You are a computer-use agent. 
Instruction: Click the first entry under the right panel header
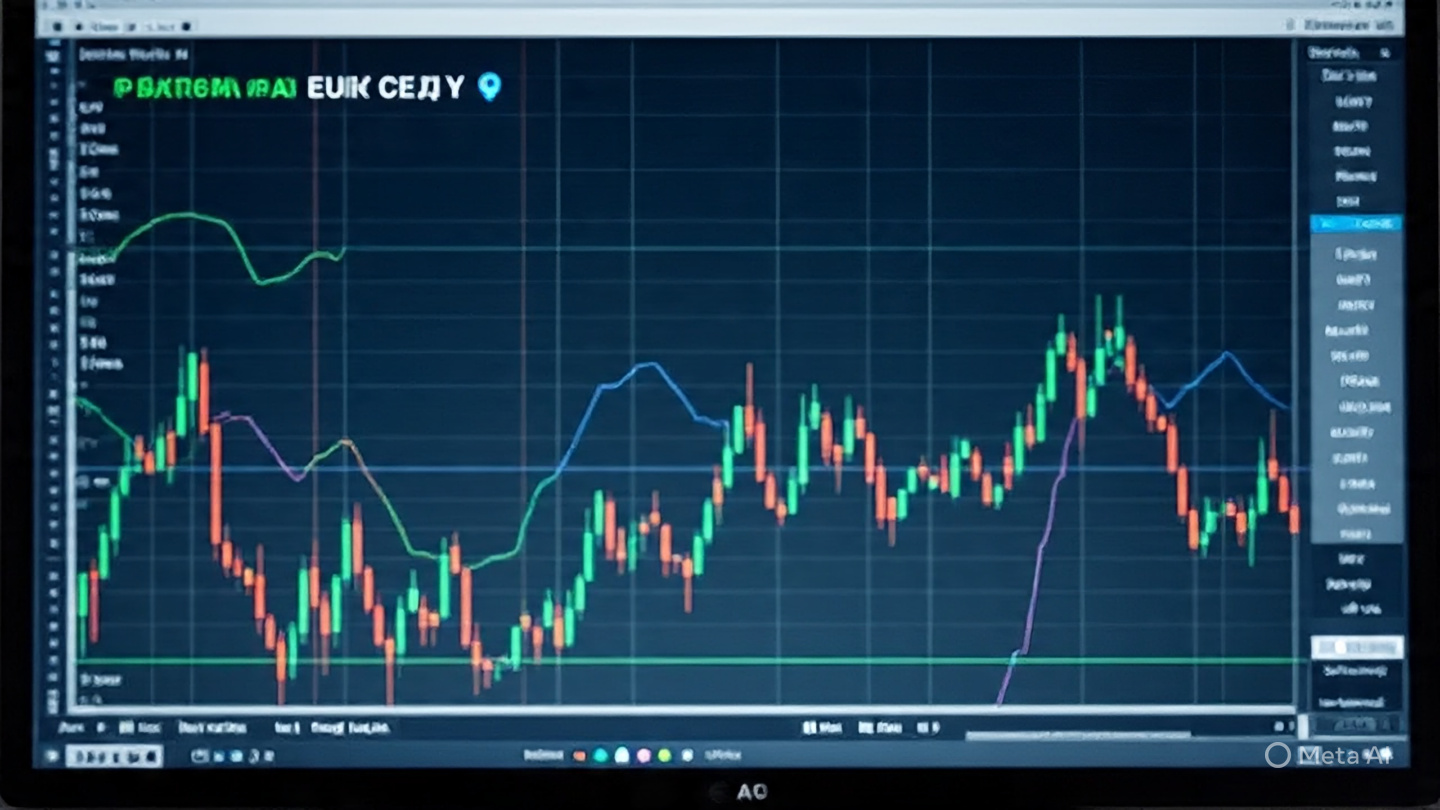pos(1349,76)
